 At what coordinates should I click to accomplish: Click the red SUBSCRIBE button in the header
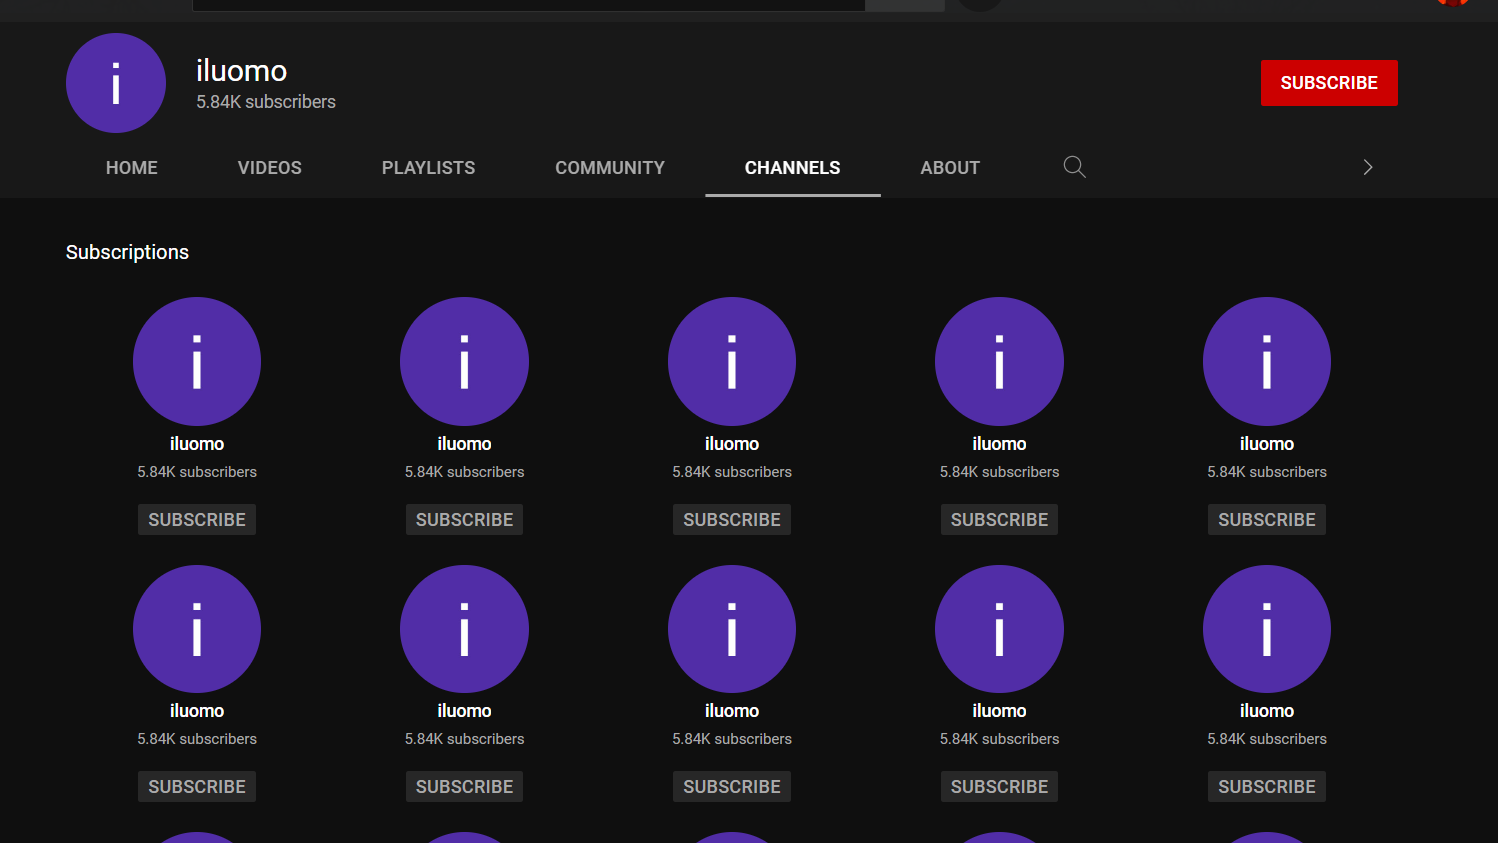1329,83
